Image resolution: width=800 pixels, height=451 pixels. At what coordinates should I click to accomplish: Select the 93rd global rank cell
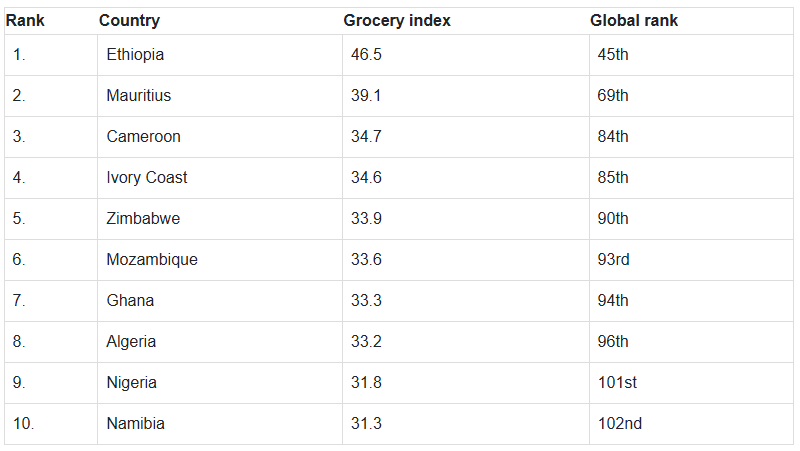[x=614, y=260]
